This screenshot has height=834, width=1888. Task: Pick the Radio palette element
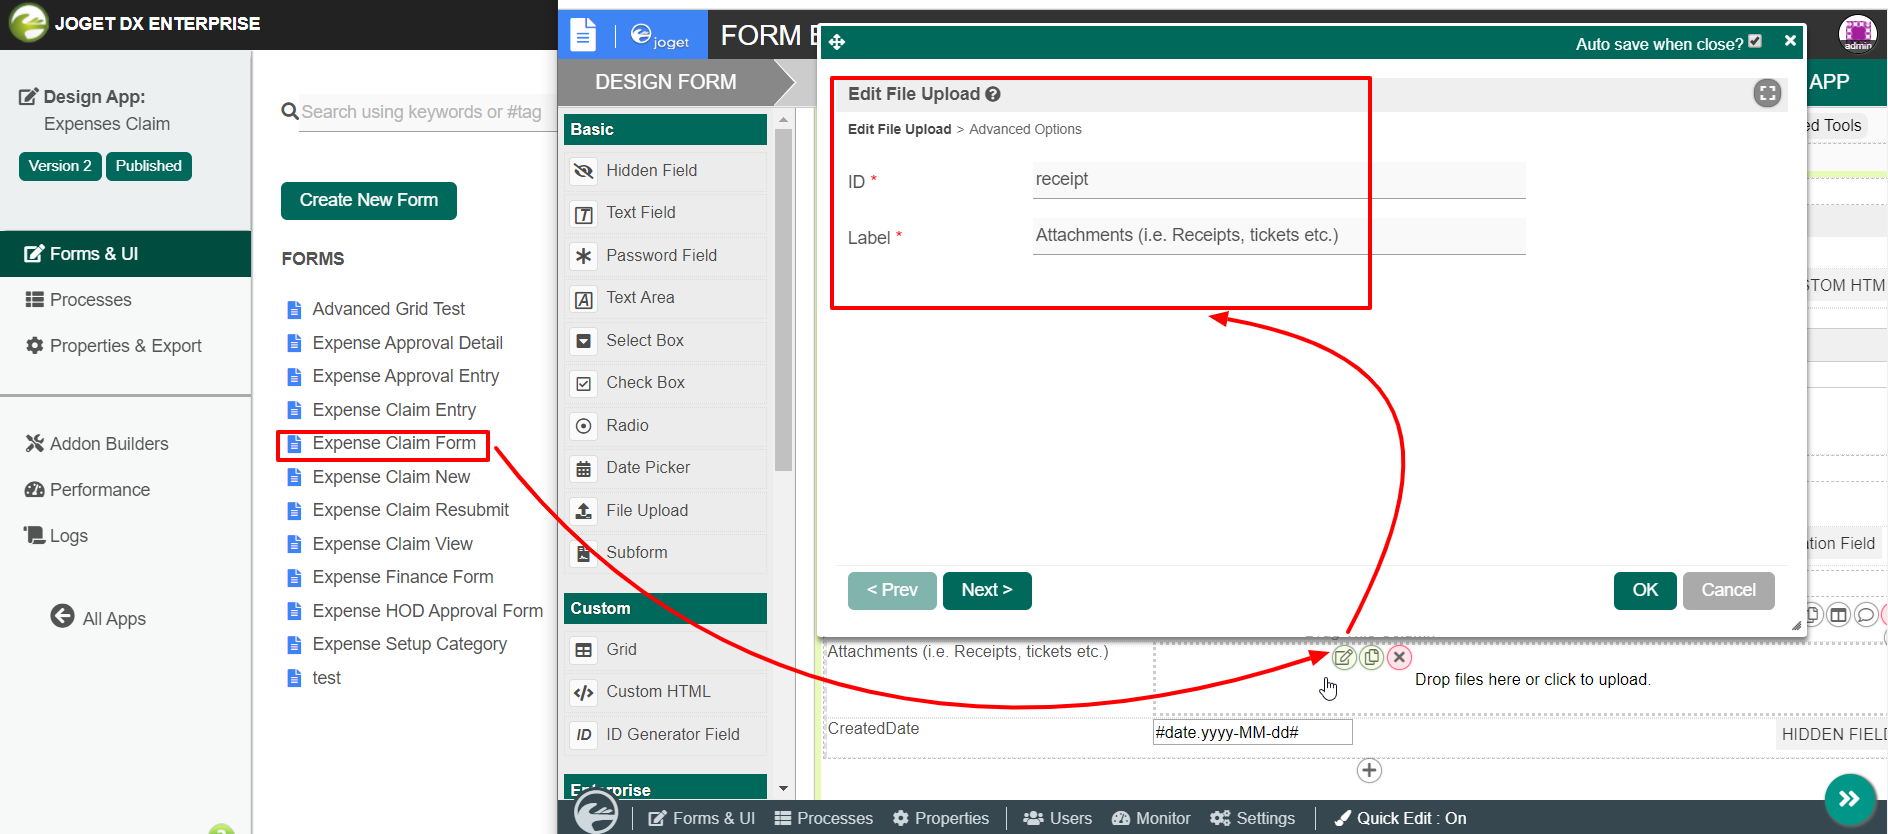666,426
